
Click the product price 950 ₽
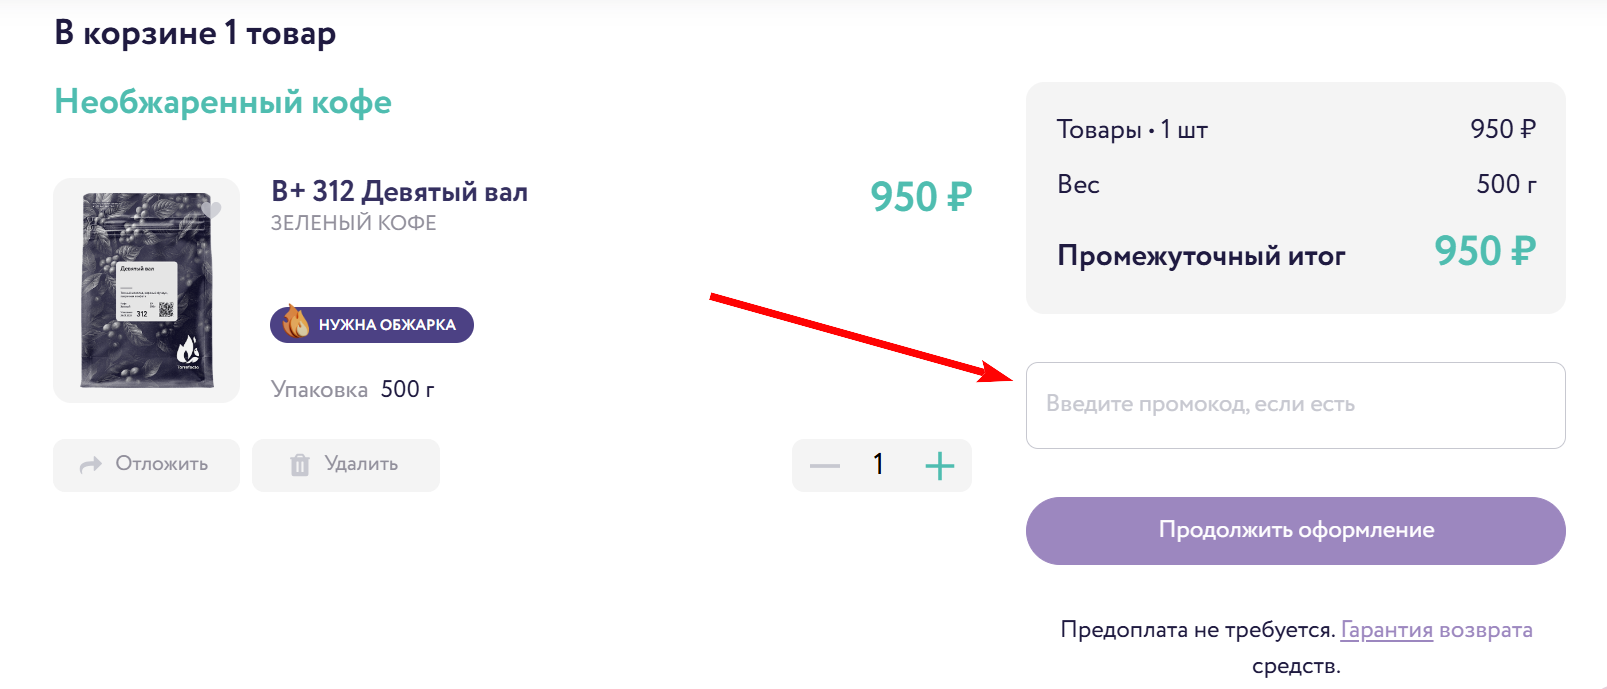point(920,197)
